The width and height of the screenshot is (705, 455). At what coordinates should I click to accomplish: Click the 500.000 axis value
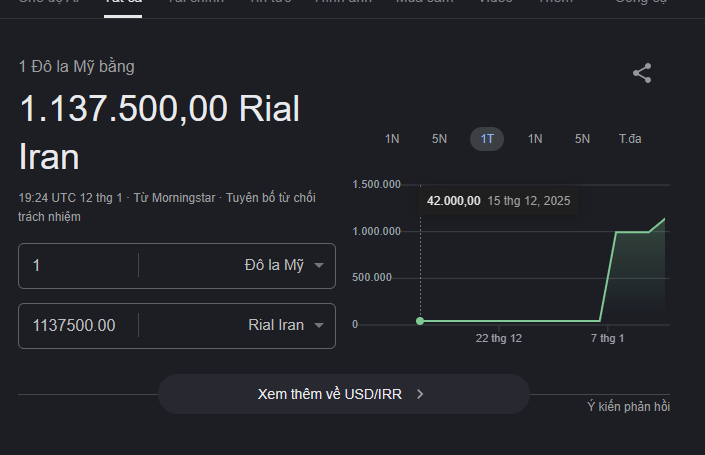(372, 277)
